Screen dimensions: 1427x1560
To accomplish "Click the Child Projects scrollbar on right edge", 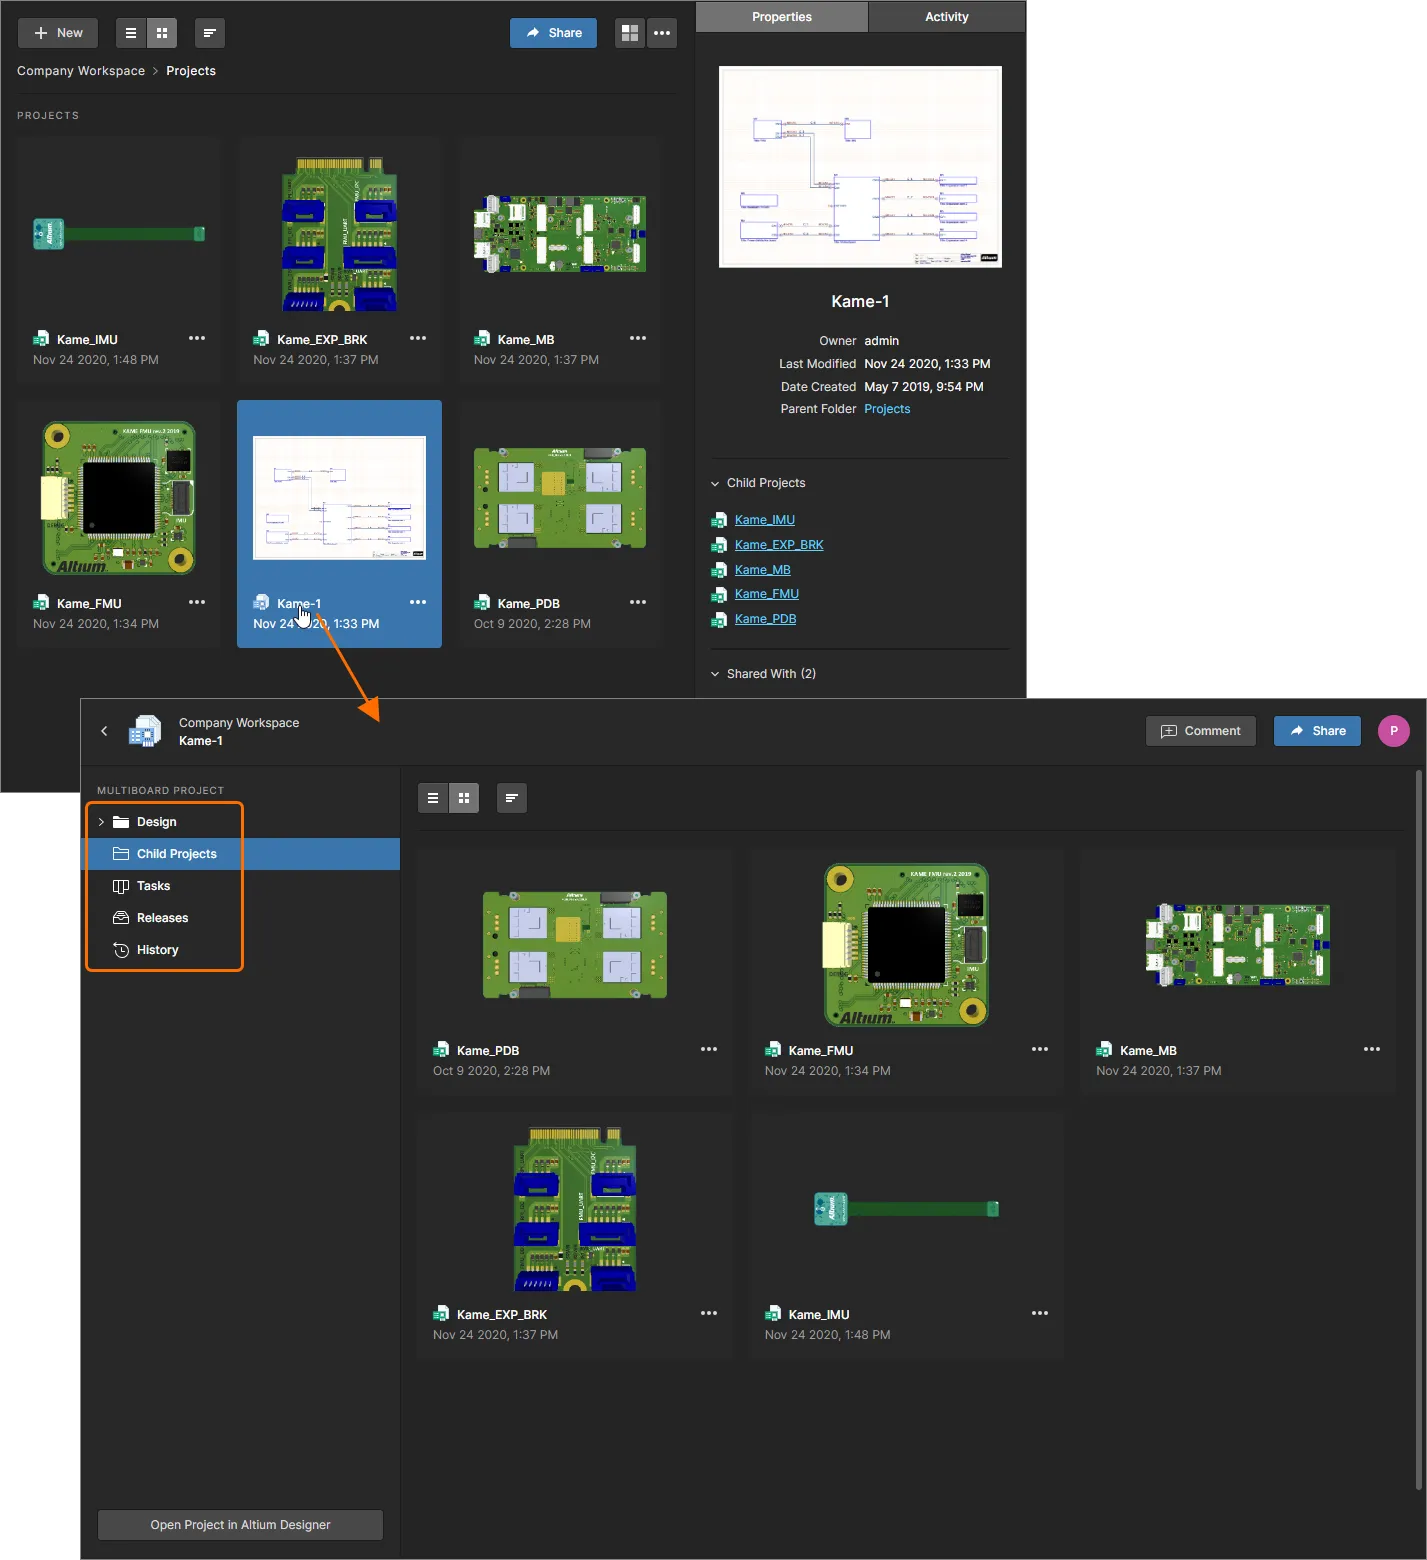I will tap(1420, 1130).
